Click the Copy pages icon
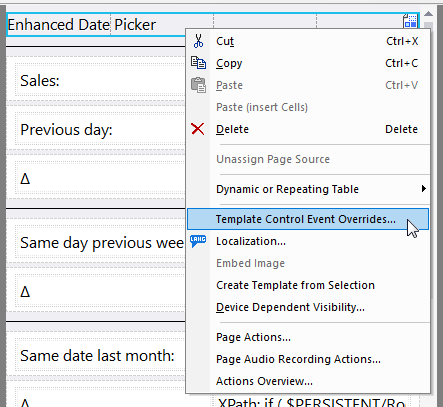This screenshot has width=443, height=407. pos(198,63)
